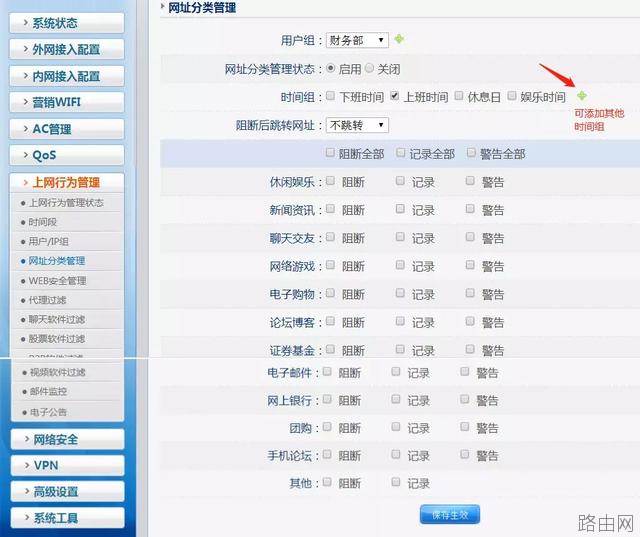This screenshot has width=640, height=537.
Task: Check 阻断 for 团购 category
Action: coord(327,427)
